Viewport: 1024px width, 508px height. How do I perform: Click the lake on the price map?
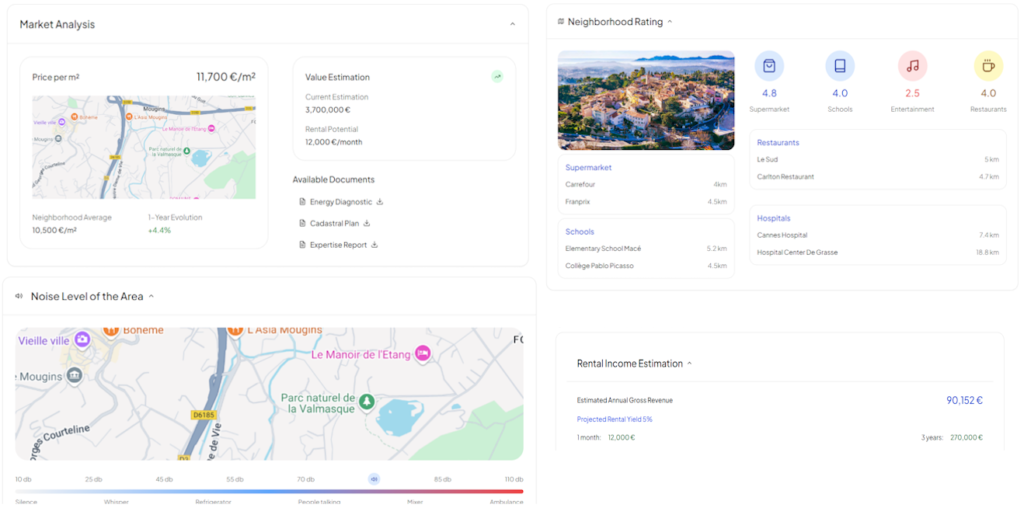coord(200,157)
